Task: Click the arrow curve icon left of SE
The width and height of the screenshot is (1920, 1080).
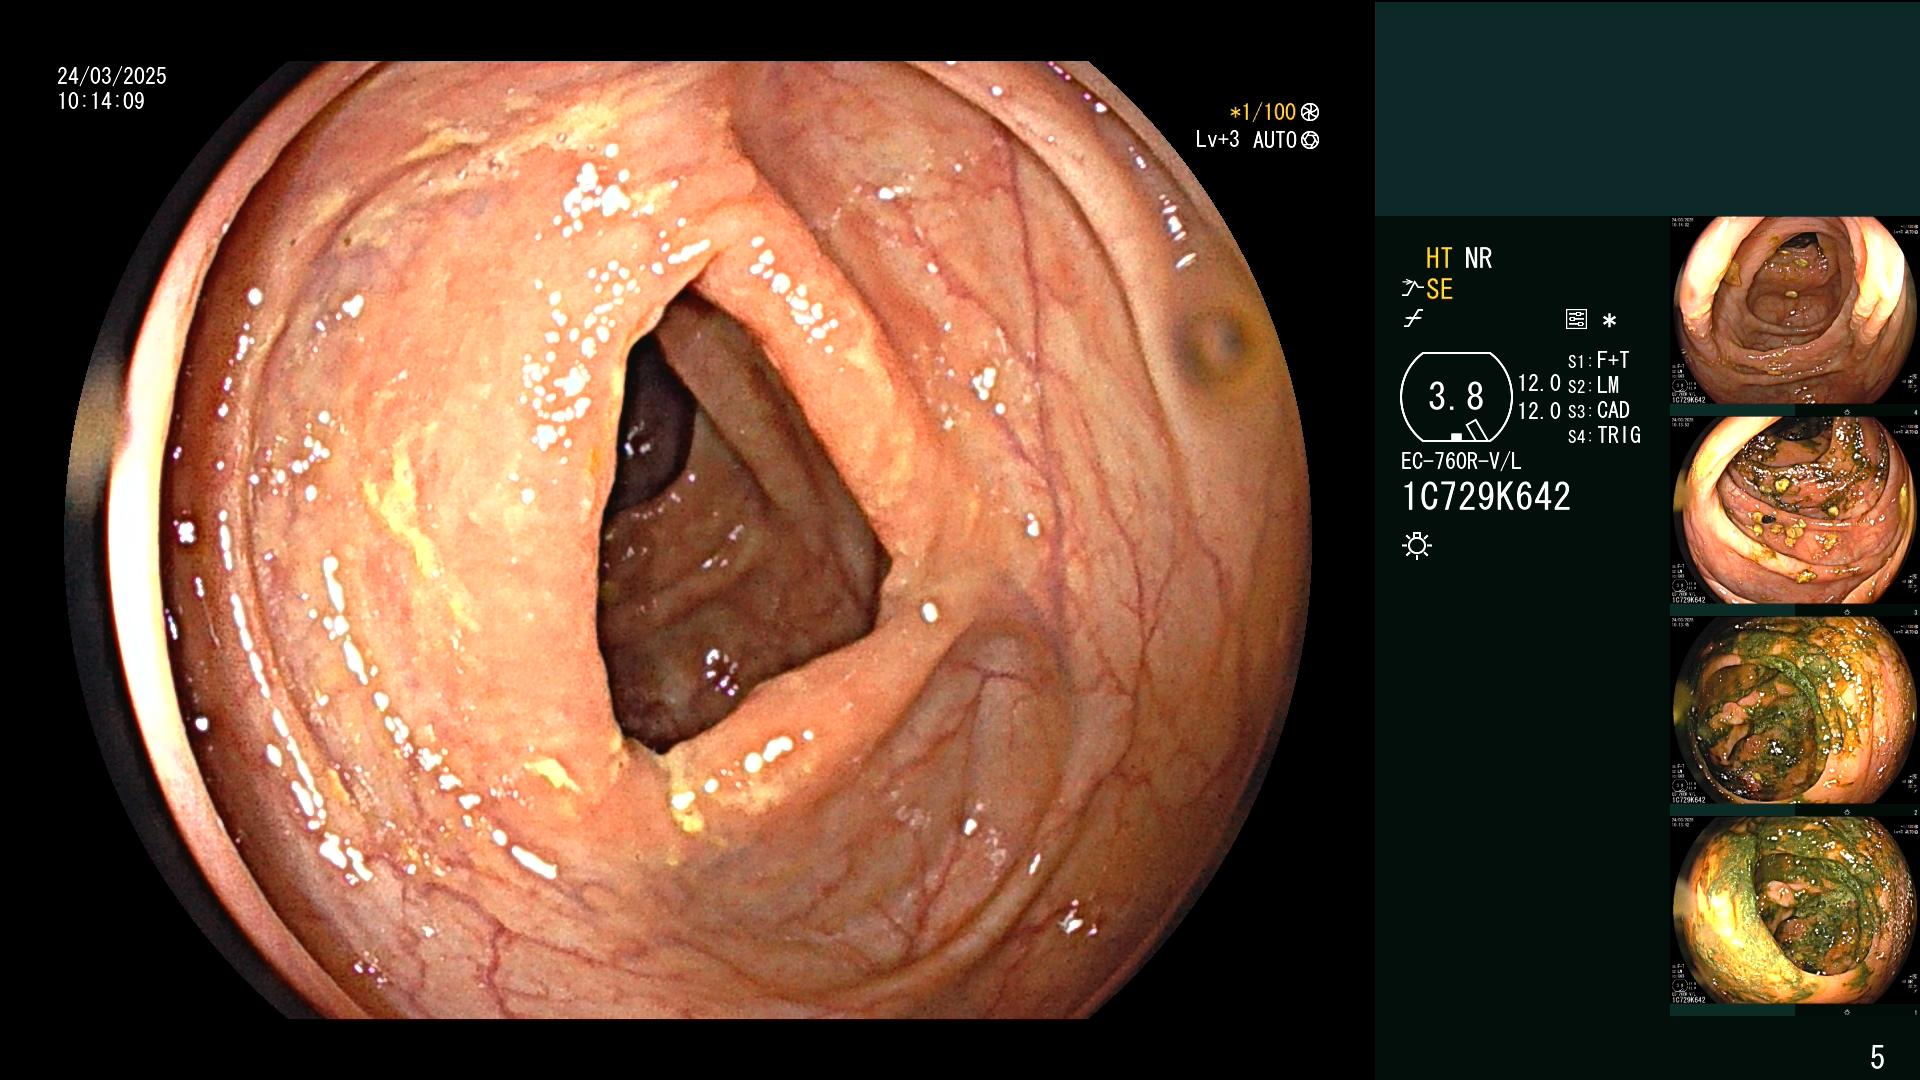Action: point(1412,289)
